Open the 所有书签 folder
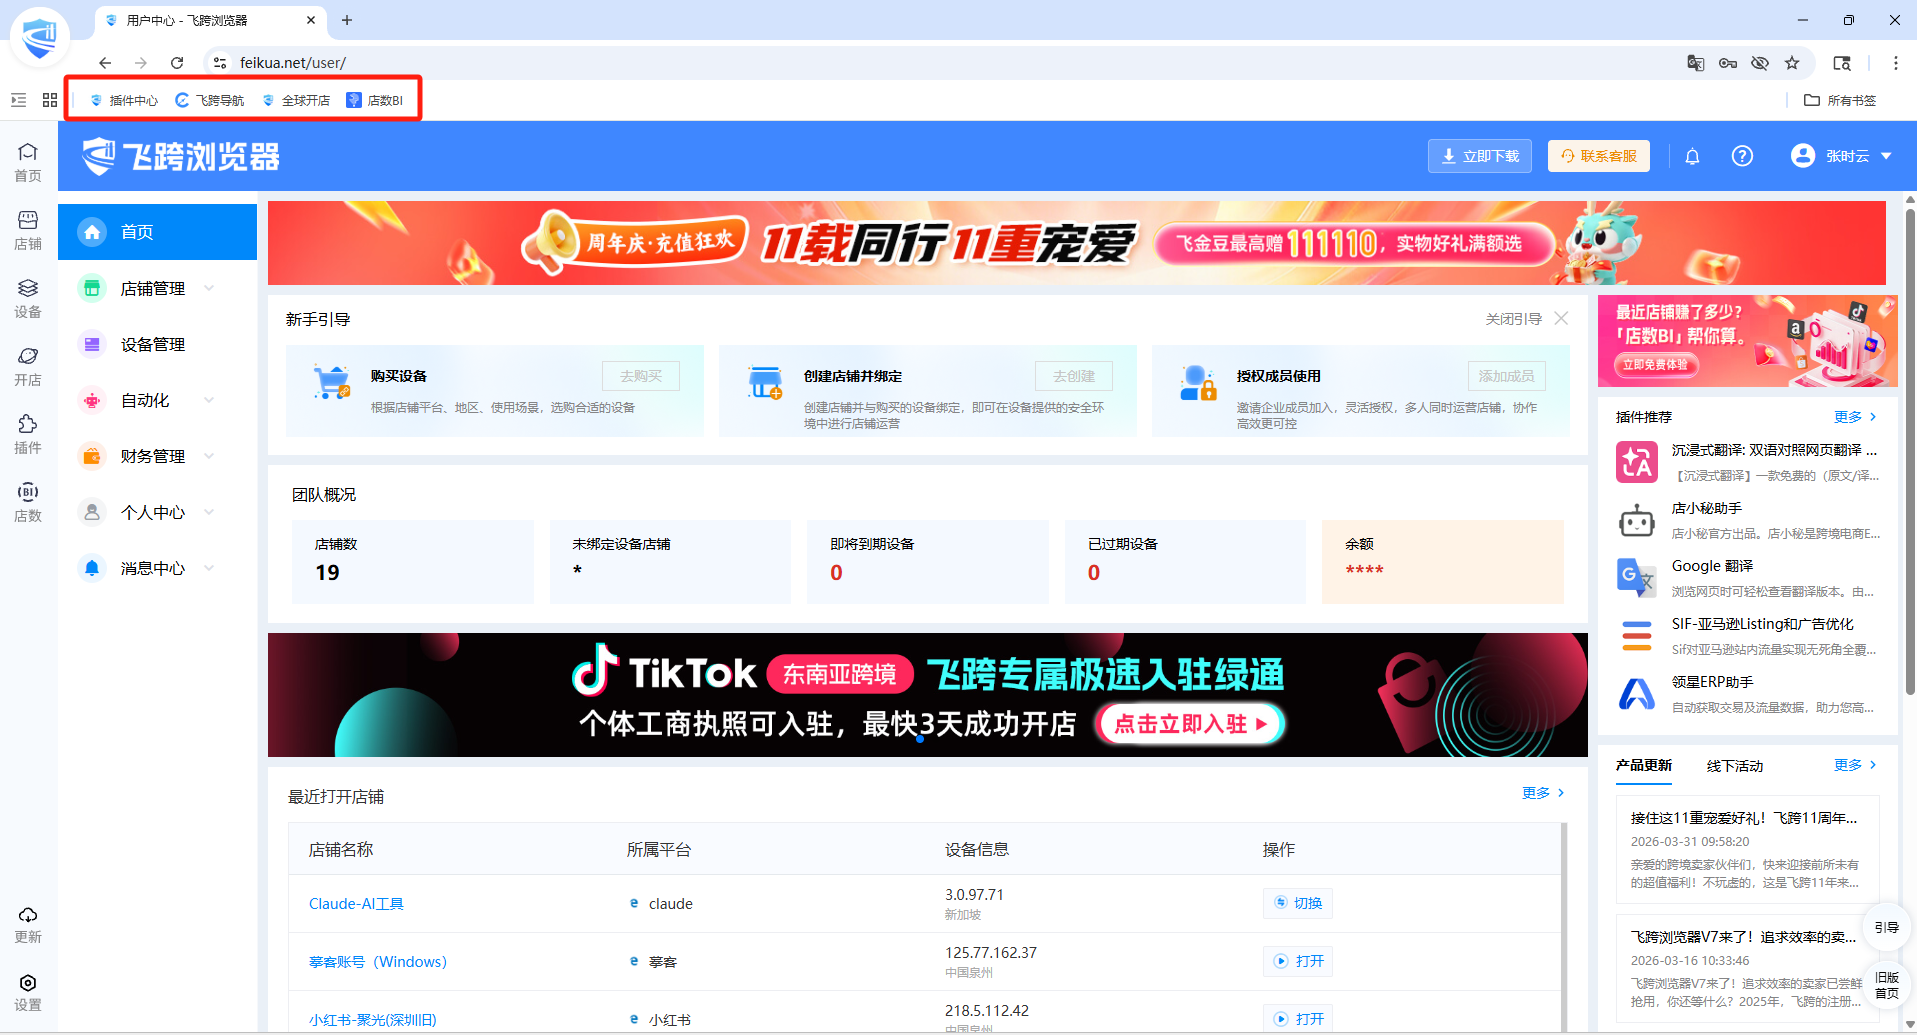This screenshot has width=1917, height=1035. coord(1840,100)
